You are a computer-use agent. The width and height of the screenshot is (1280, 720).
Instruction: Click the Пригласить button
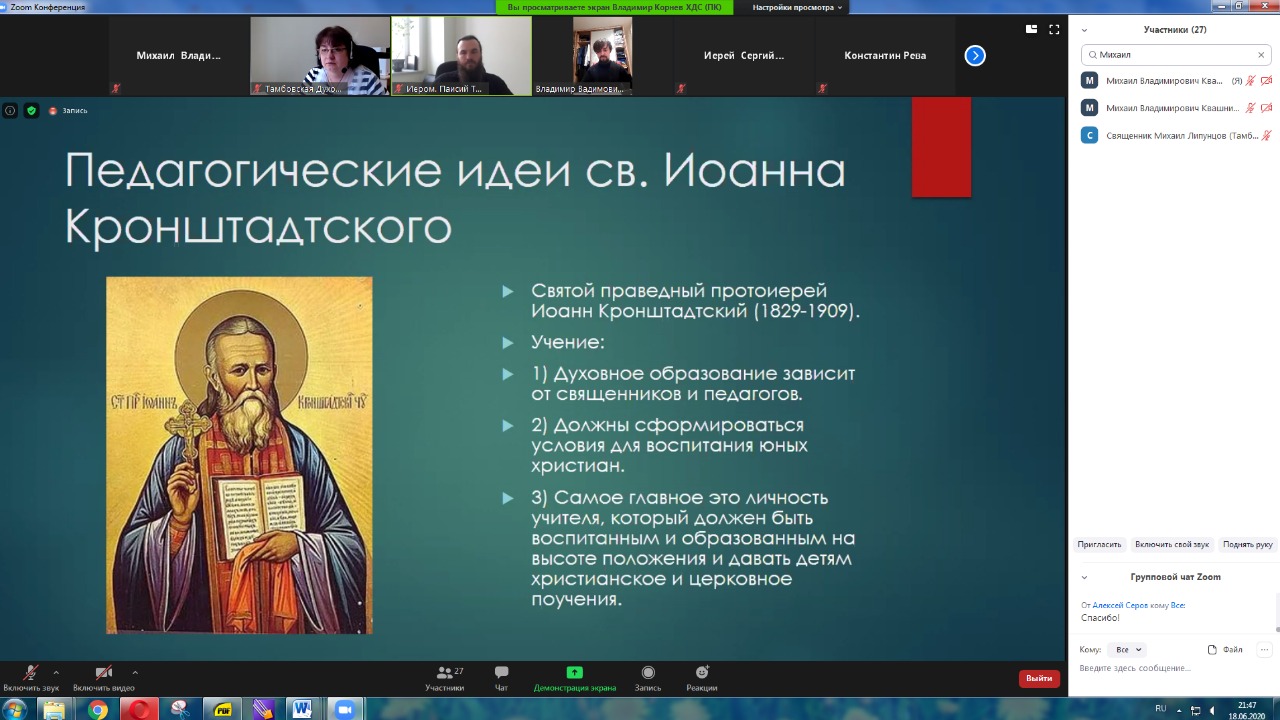[1099, 544]
